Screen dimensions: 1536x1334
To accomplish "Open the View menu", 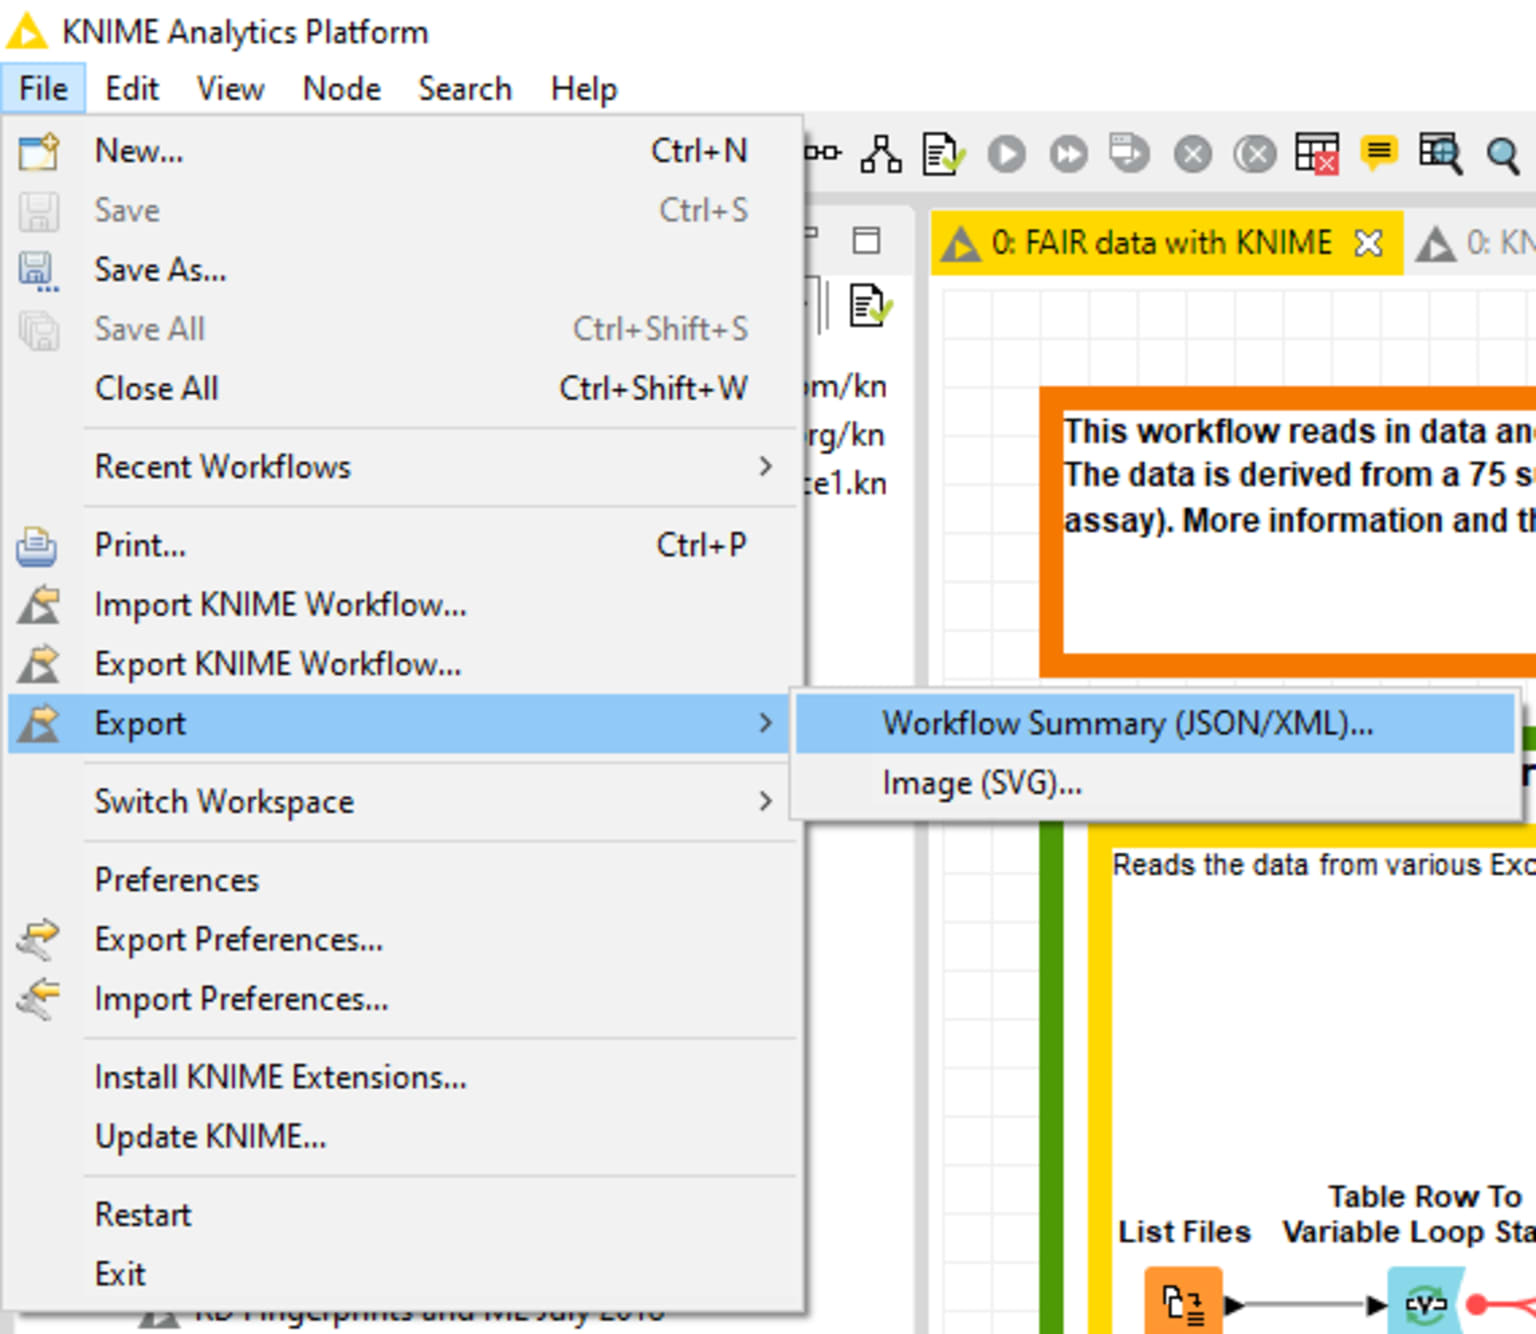I will click(230, 89).
